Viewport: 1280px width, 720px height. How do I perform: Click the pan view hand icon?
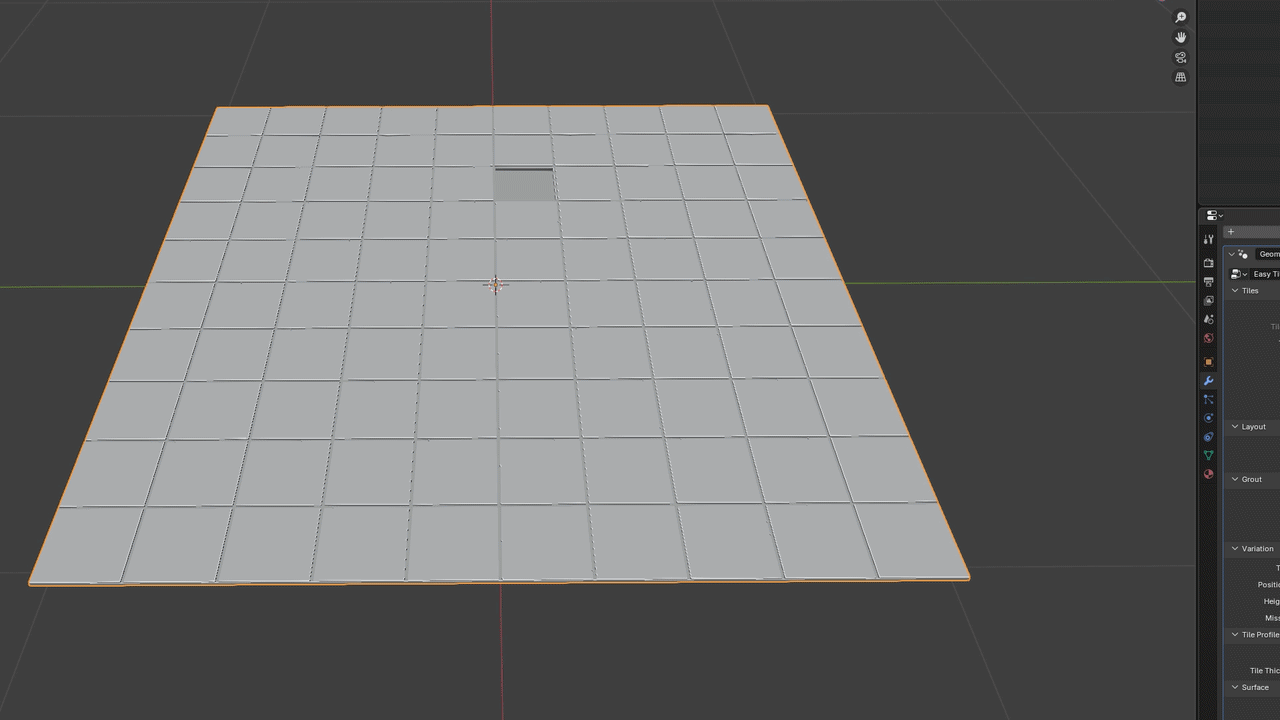click(1181, 38)
